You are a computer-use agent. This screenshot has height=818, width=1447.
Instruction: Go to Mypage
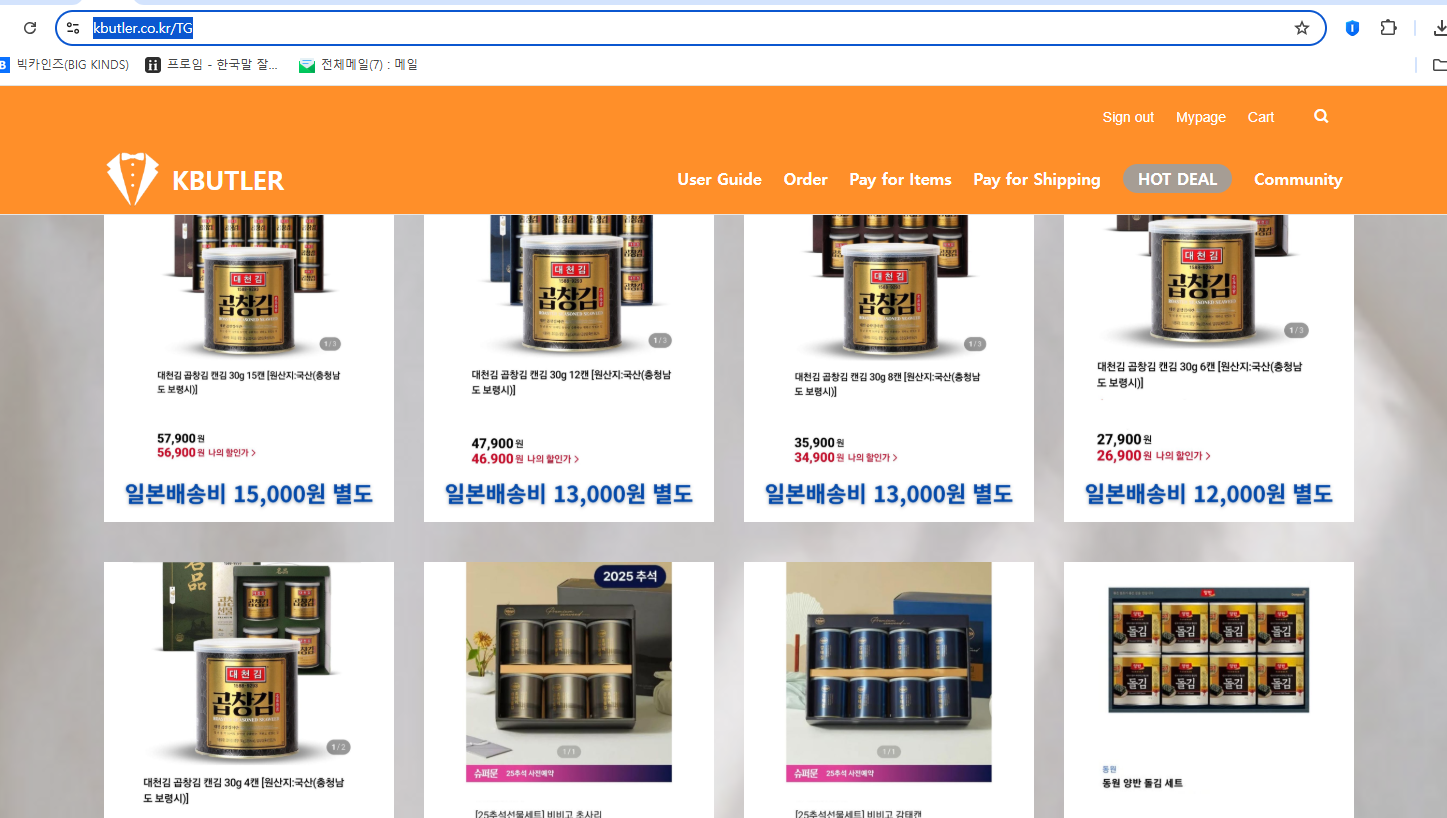[x=1201, y=117]
